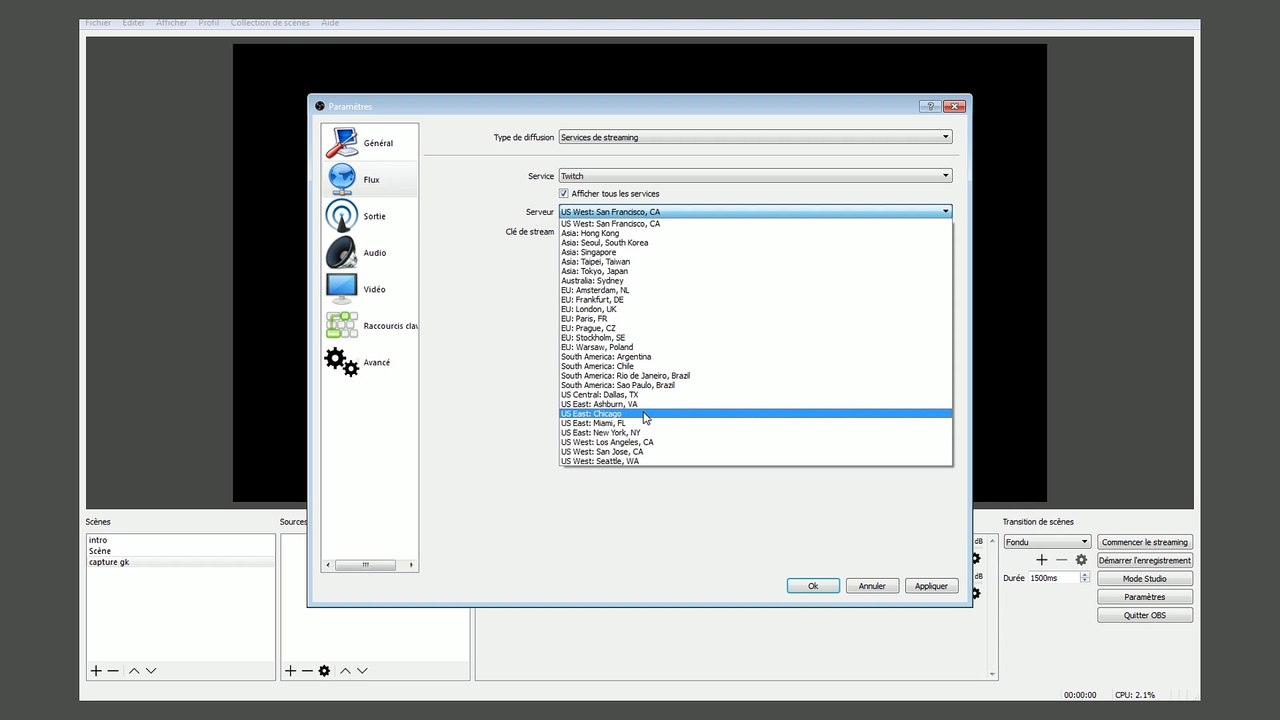Add a new source with the plus icon

[x=290, y=671]
